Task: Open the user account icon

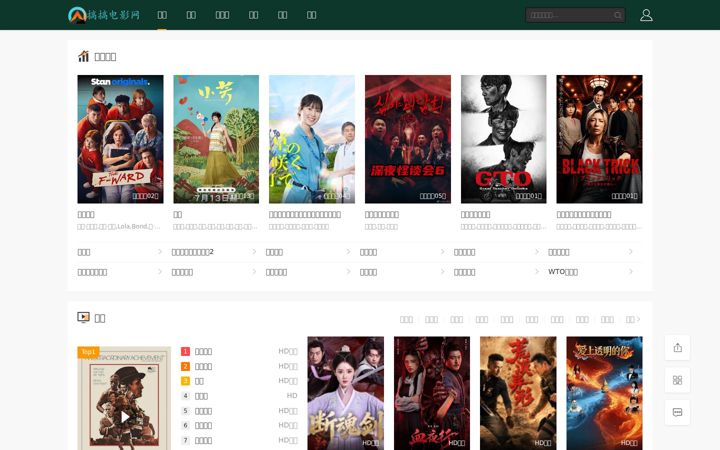Action: coord(646,15)
